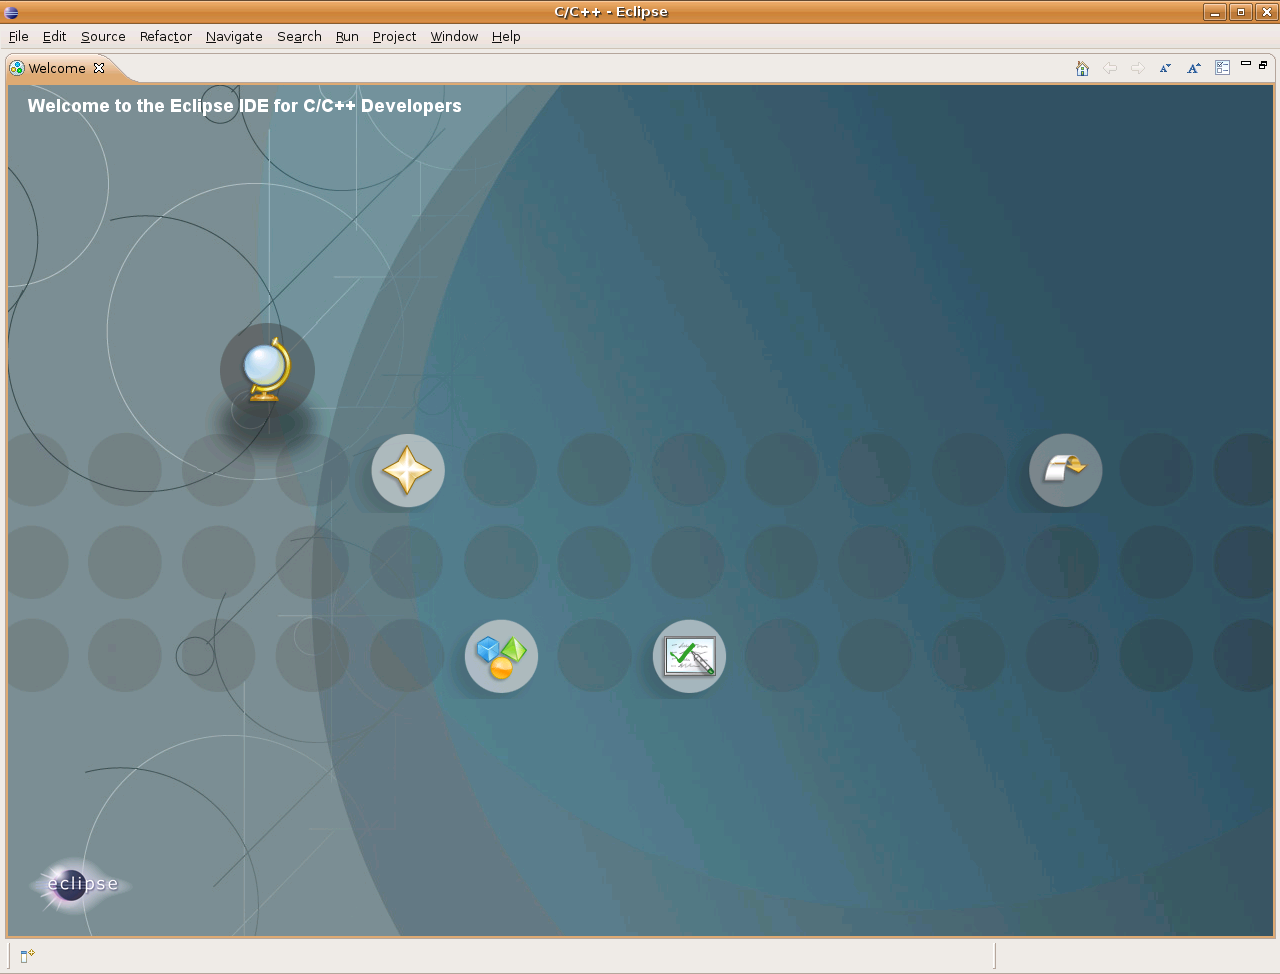Viewport: 1280px width, 974px height.
Task: Open the Refactor menu
Action: pyautogui.click(x=166, y=36)
